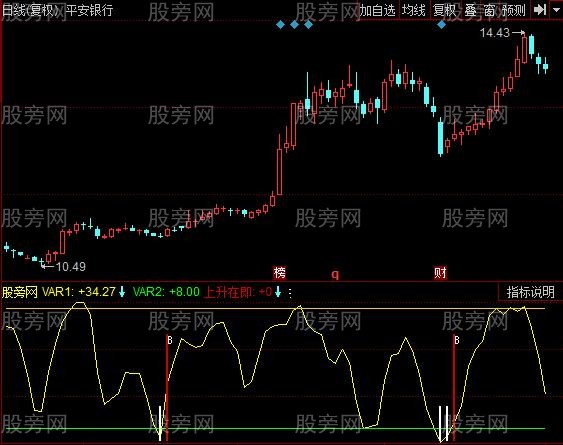This screenshot has width=563, height=445.
Task: Click the VAR2: +8.00 readout
Action: [166, 291]
